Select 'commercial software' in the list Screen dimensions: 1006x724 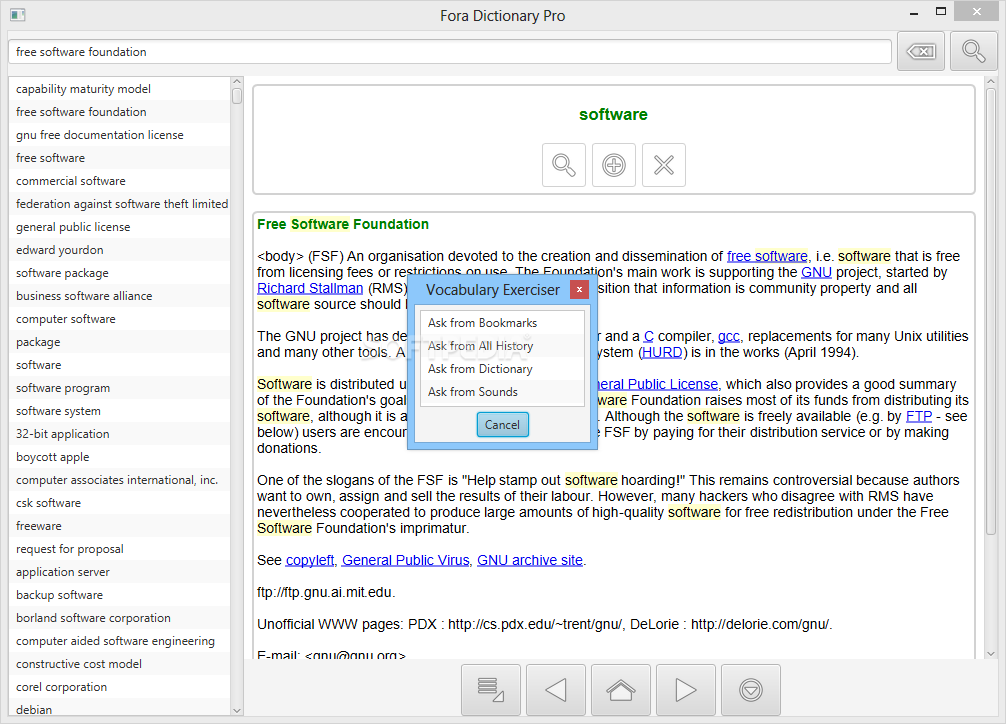coord(120,181)
